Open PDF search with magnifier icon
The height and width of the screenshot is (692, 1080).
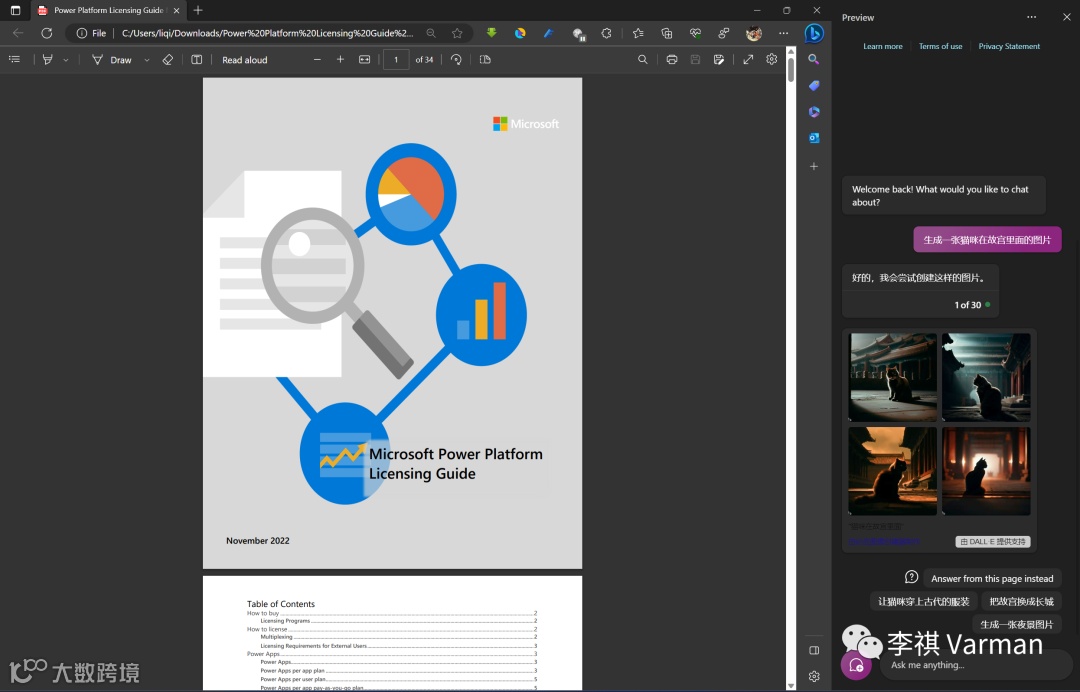pos(643,60)
